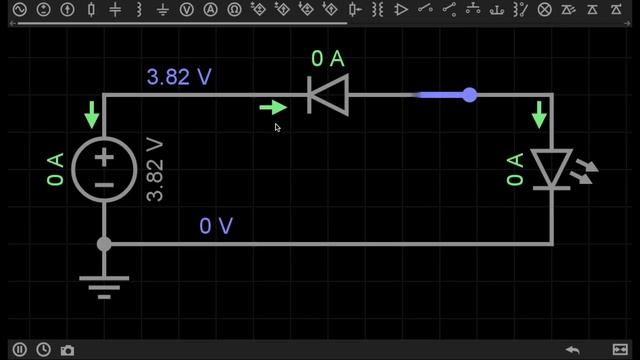The height and width of the screenshot is (360, 640).
Task: Open the simulation time clock settings
Action: [43, 349]
